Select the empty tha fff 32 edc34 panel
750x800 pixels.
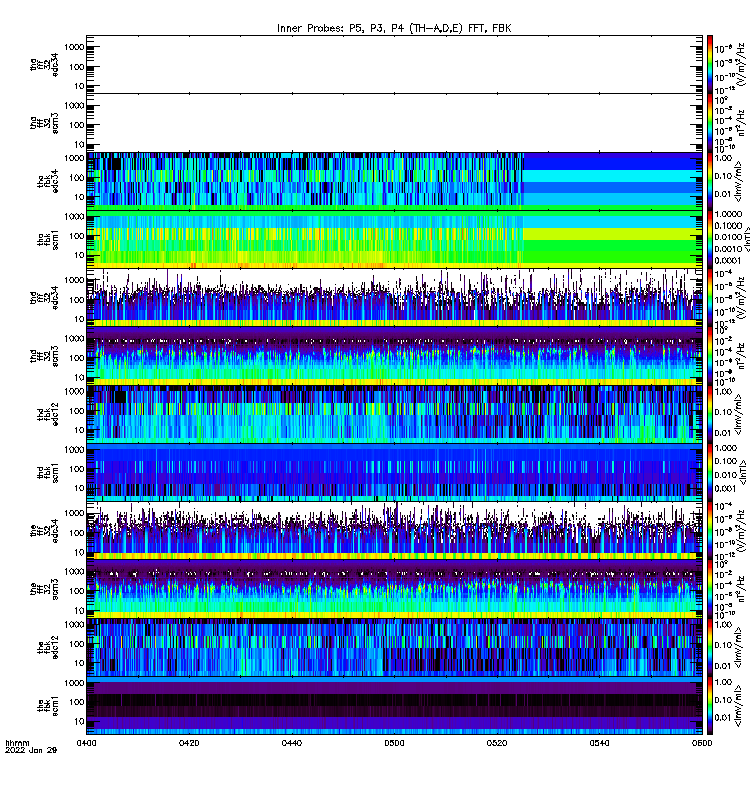point(394,64)
